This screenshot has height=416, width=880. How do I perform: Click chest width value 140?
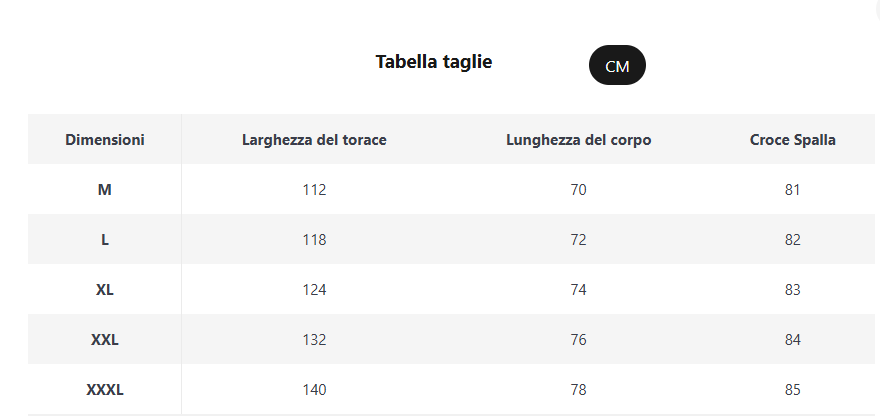coord(314,390)
